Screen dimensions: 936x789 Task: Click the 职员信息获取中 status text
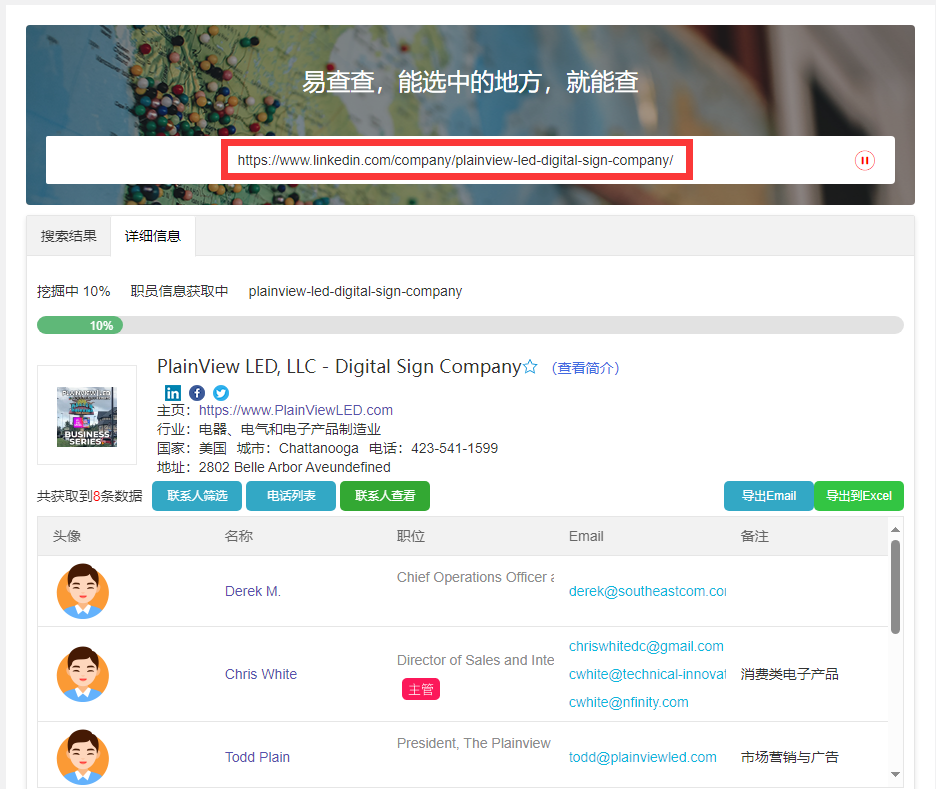179,291
